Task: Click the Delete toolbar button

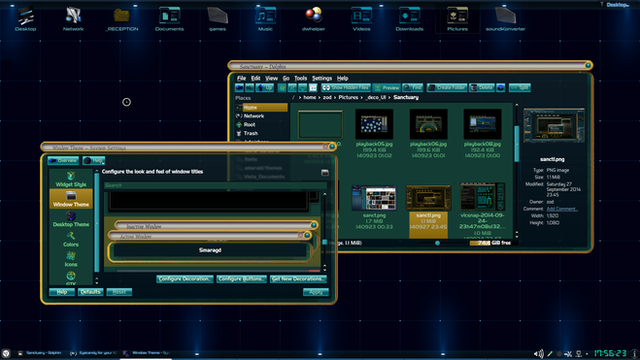Action: pos(482,88)
